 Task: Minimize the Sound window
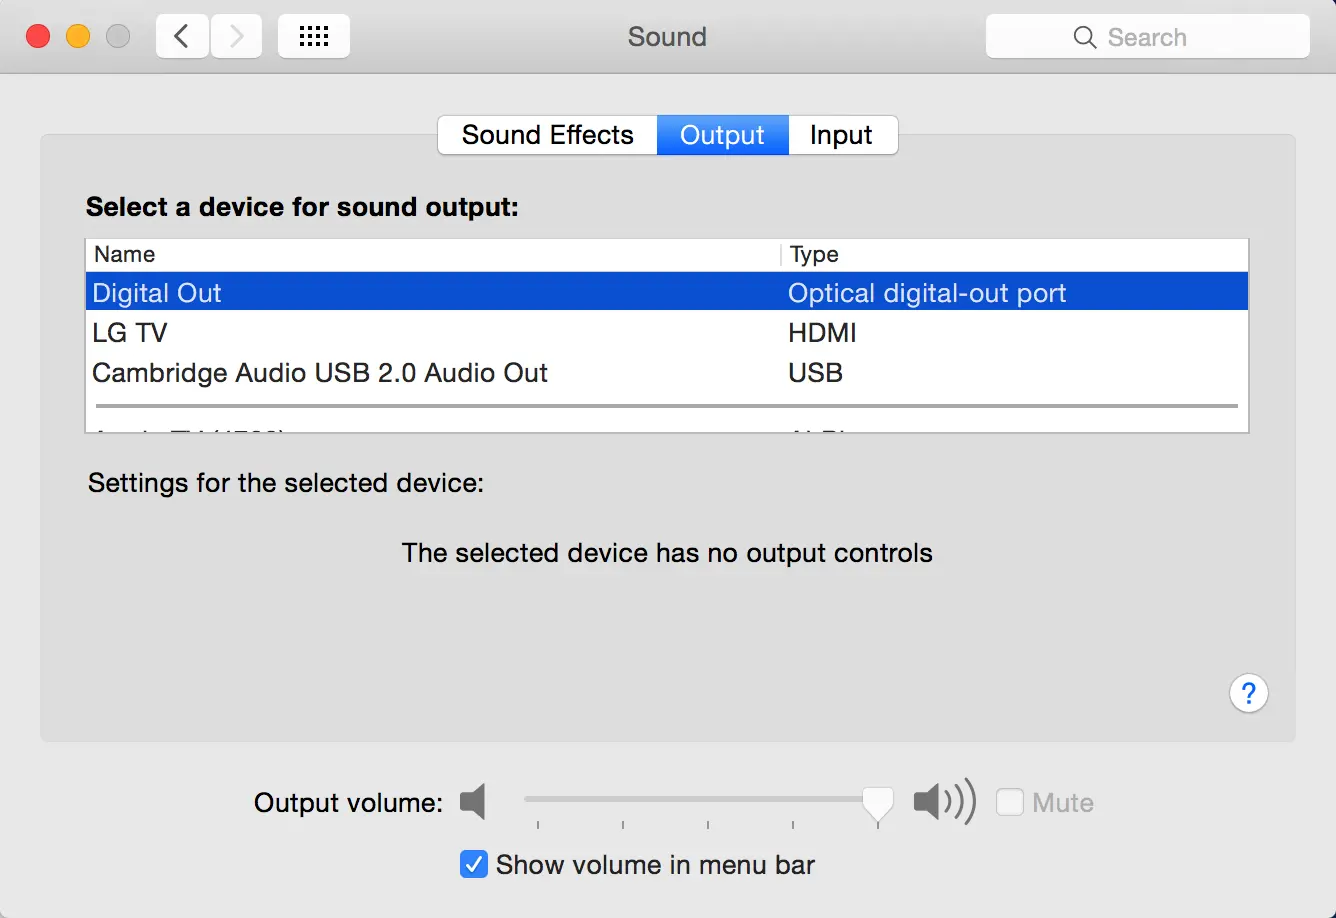(x=78, y=37)
